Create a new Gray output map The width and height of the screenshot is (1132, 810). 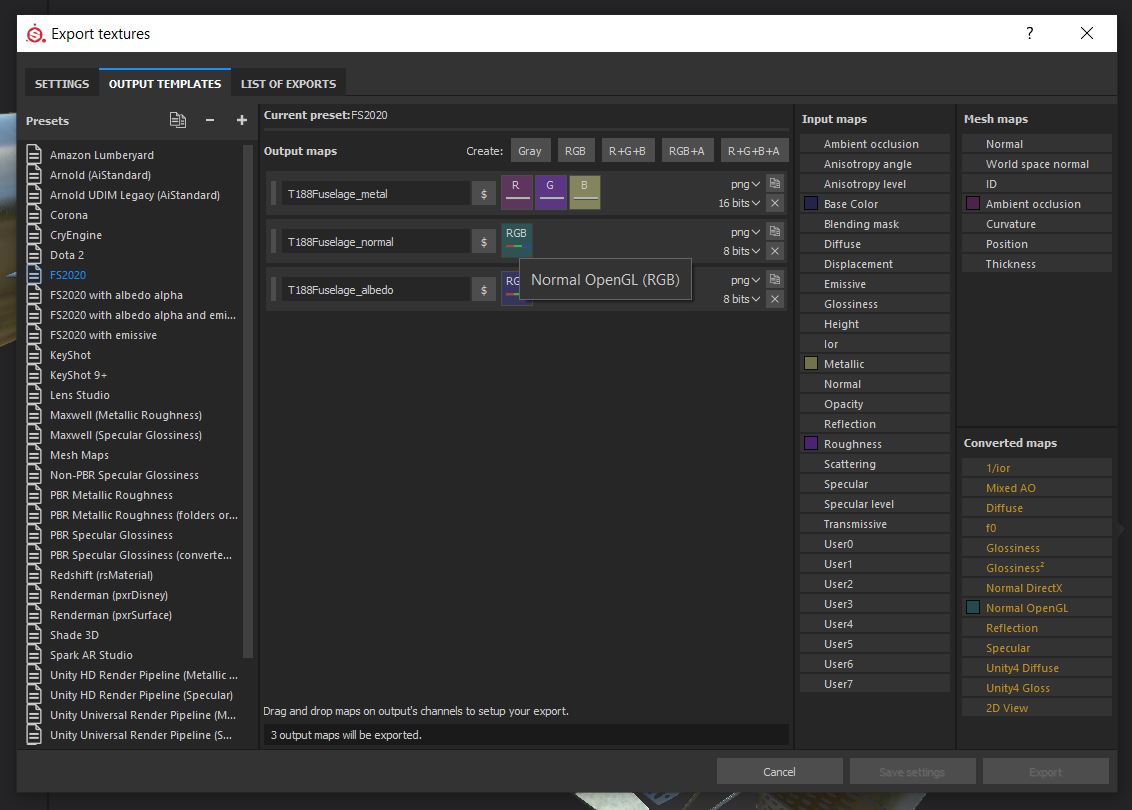[530, 151]
